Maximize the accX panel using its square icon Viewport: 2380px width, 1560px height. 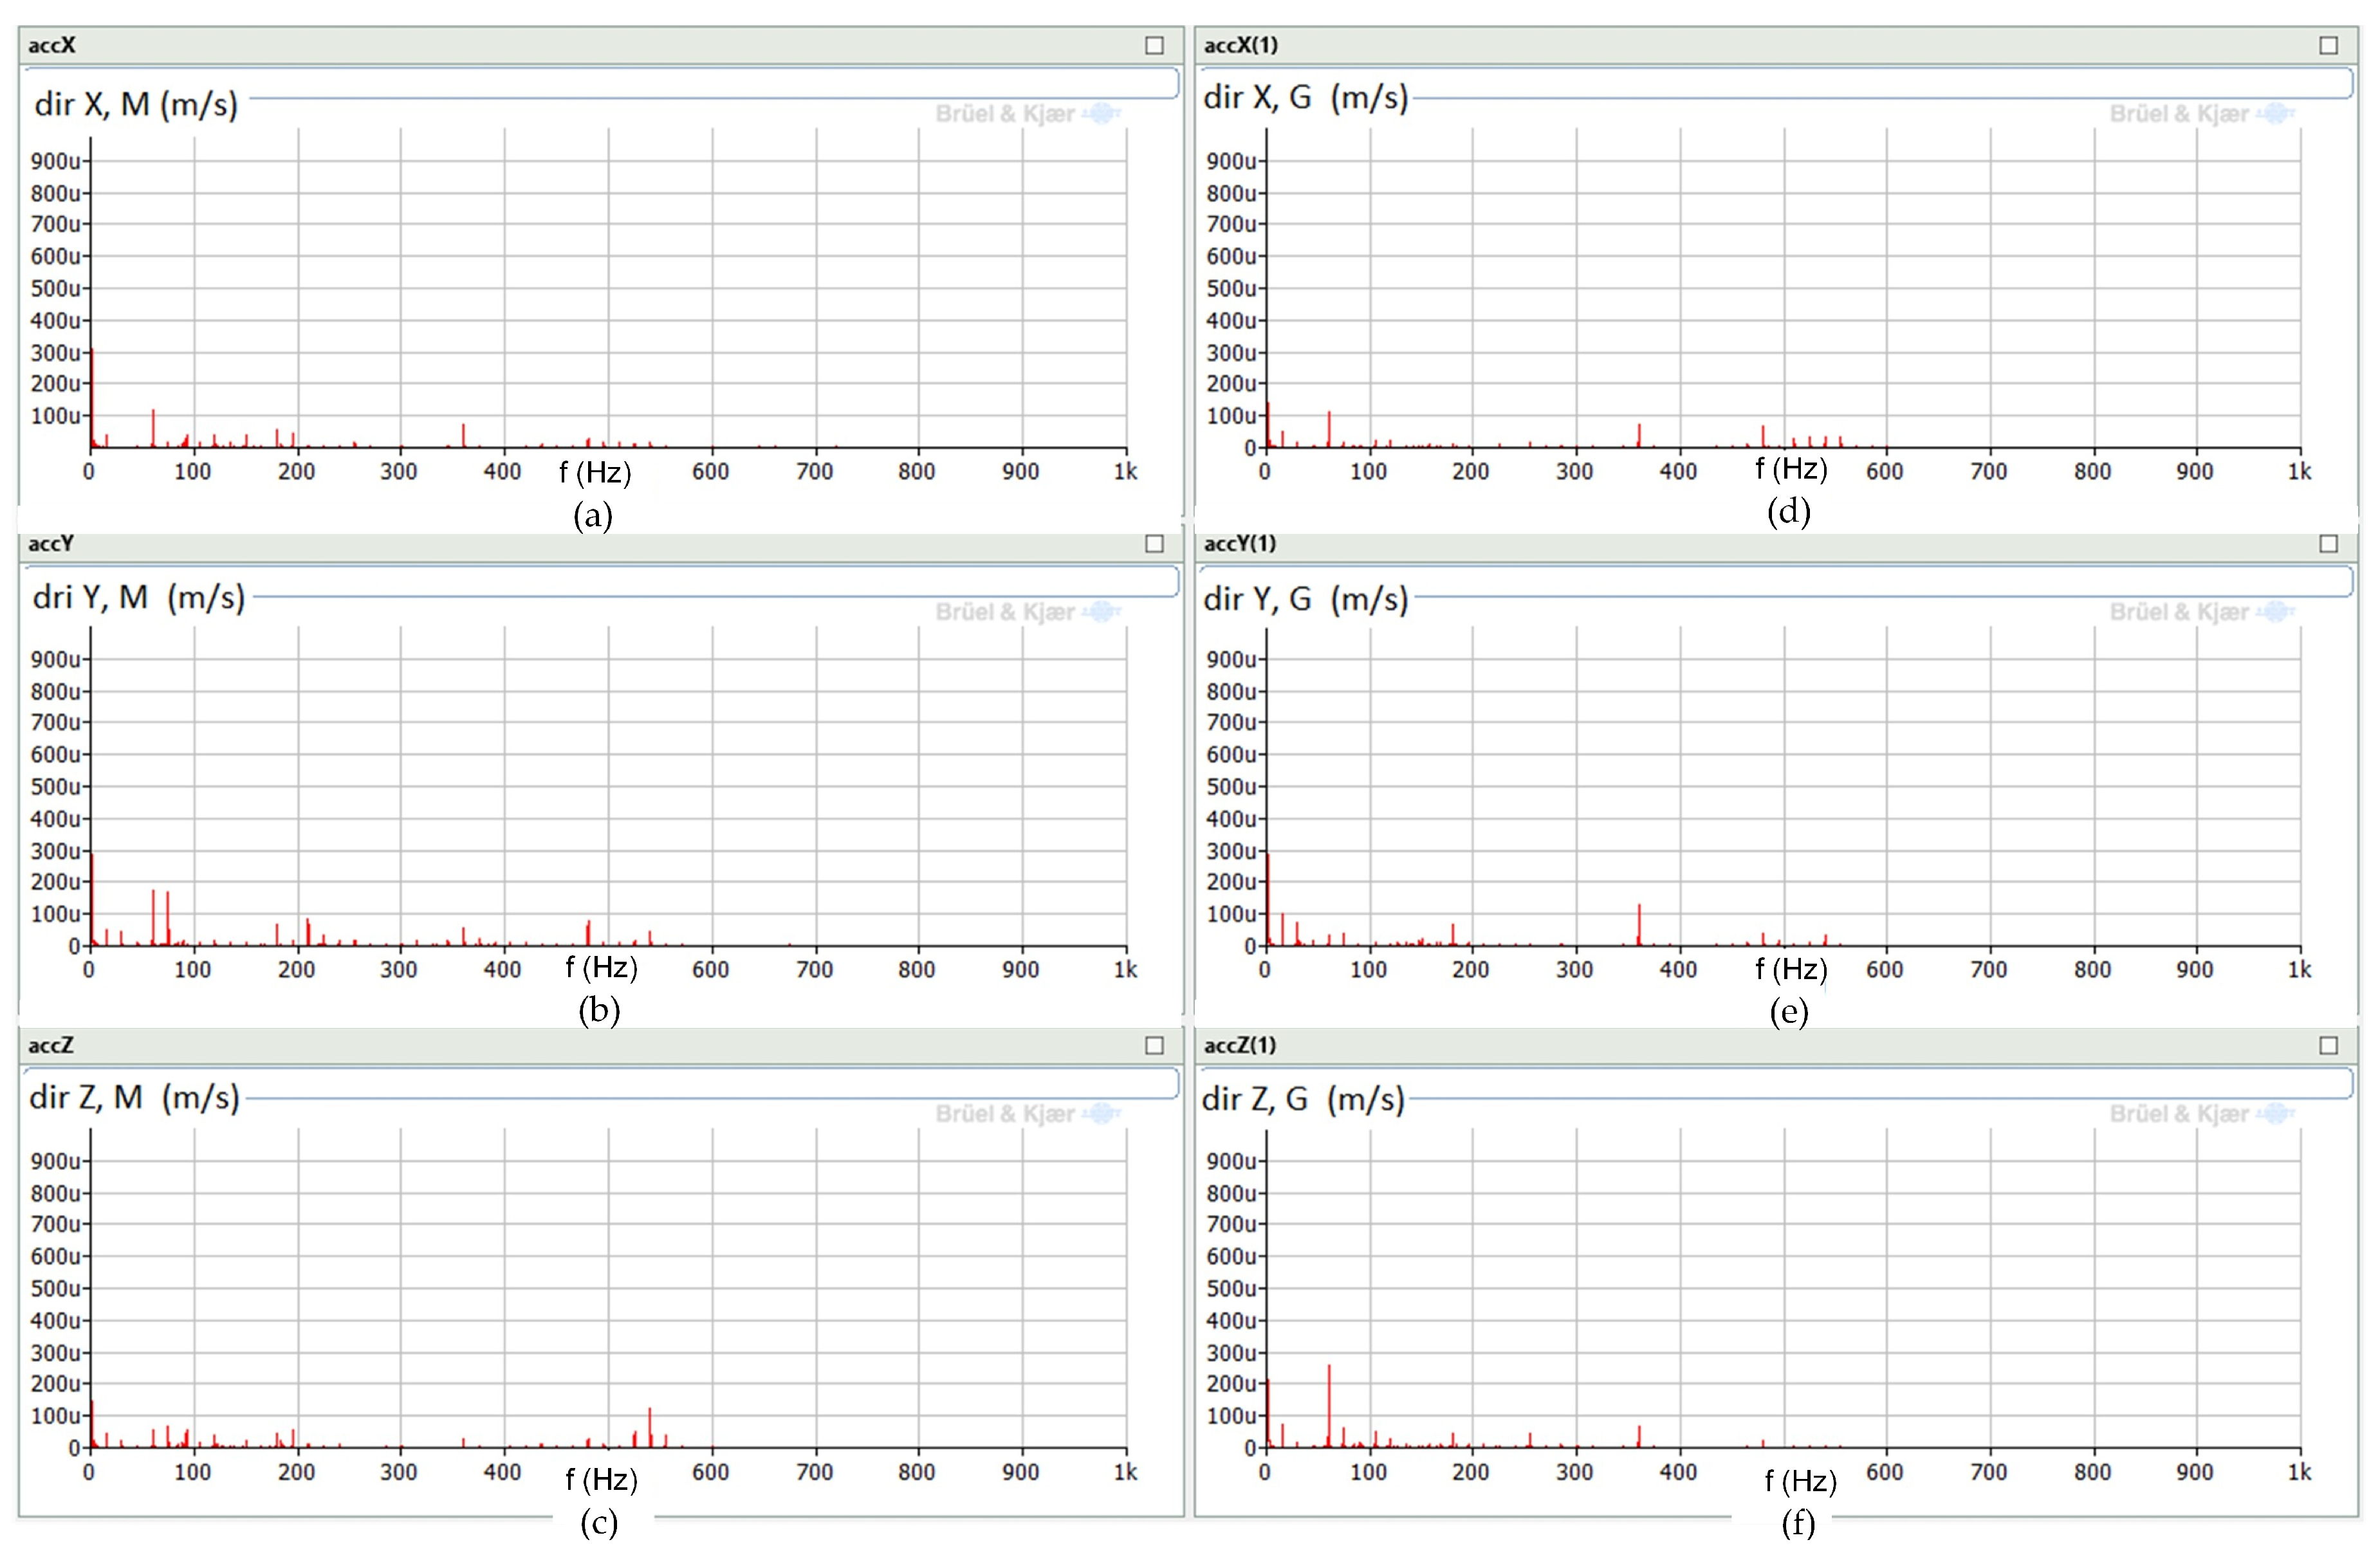(x=1154, y=45)
